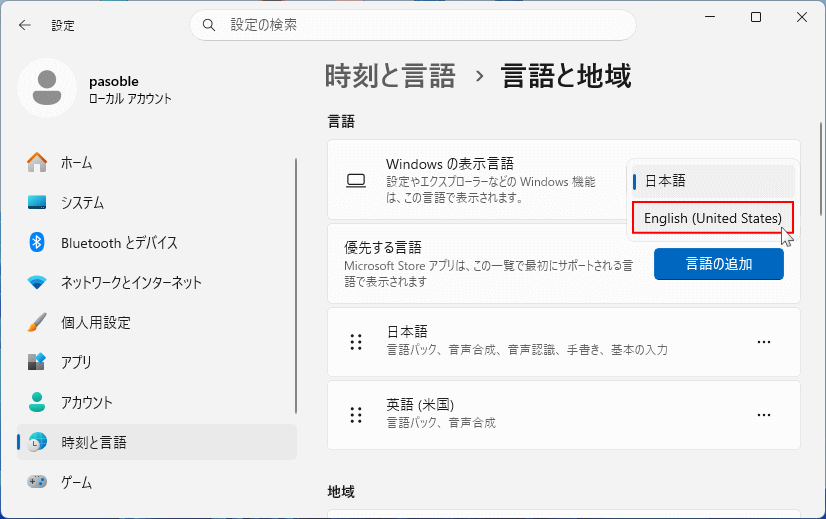826x519 pixels.
Task: Click the 個人用設定 paintbrush icon
Action: tap(37, 322)
